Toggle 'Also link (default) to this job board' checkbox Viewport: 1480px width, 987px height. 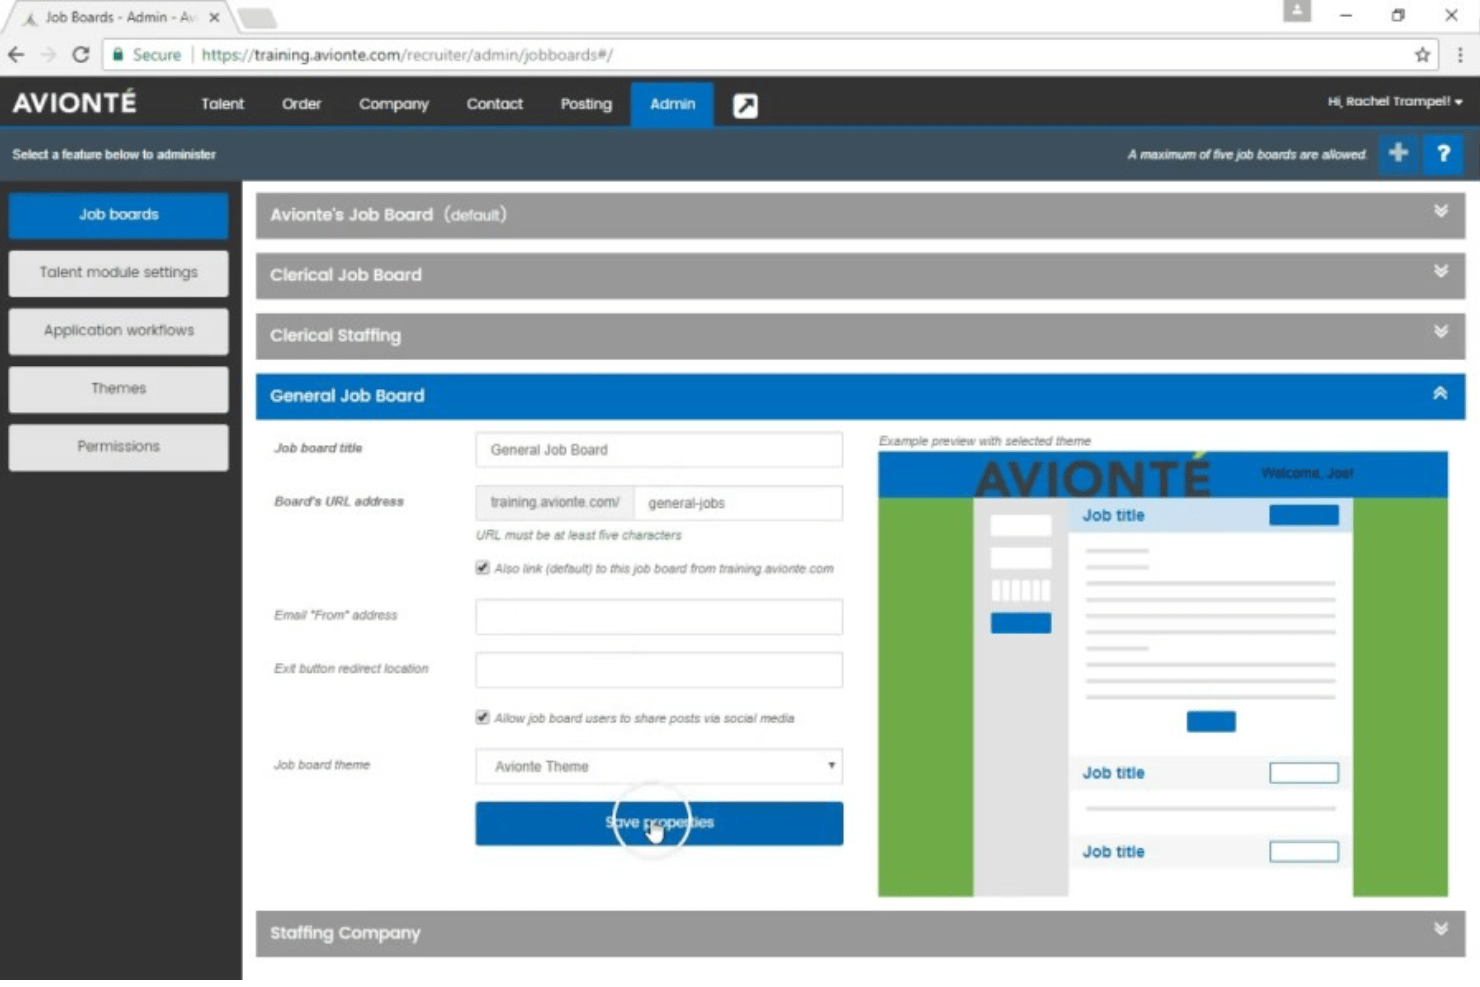click(x=483, y=568)
